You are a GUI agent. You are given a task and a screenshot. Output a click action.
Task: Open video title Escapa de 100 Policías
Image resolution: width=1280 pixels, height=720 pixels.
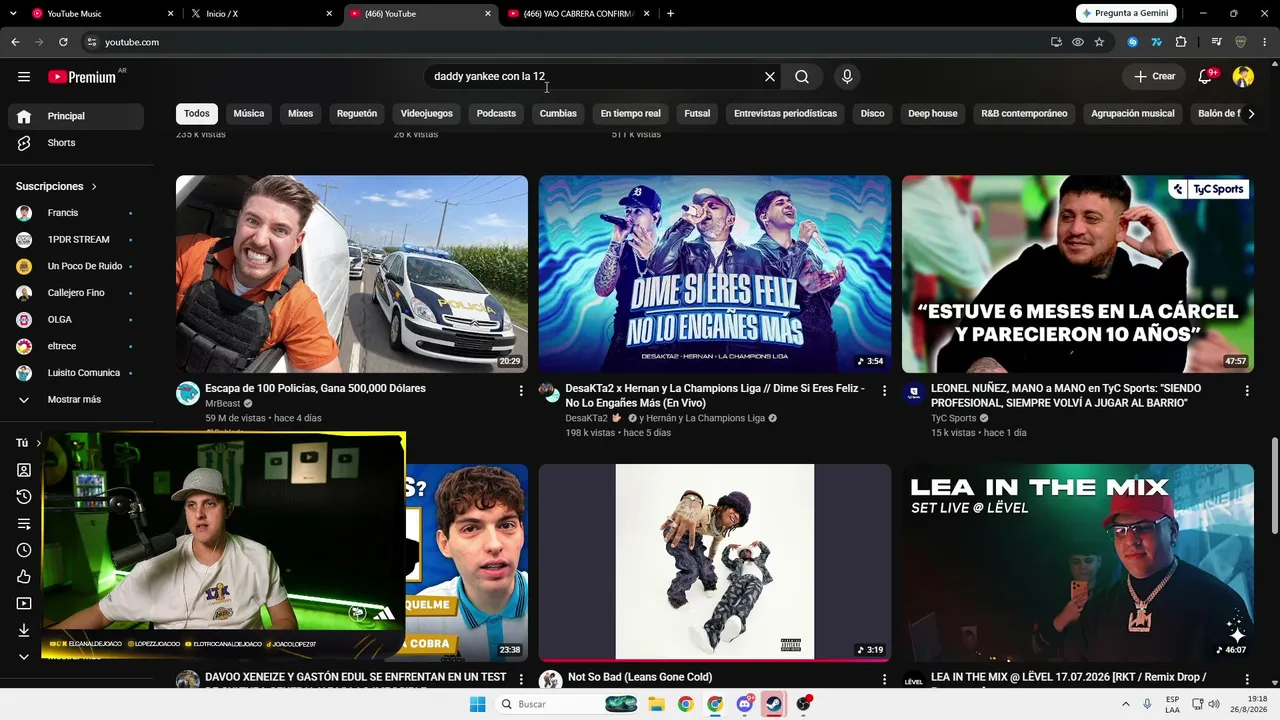click(x=315, y=388)
